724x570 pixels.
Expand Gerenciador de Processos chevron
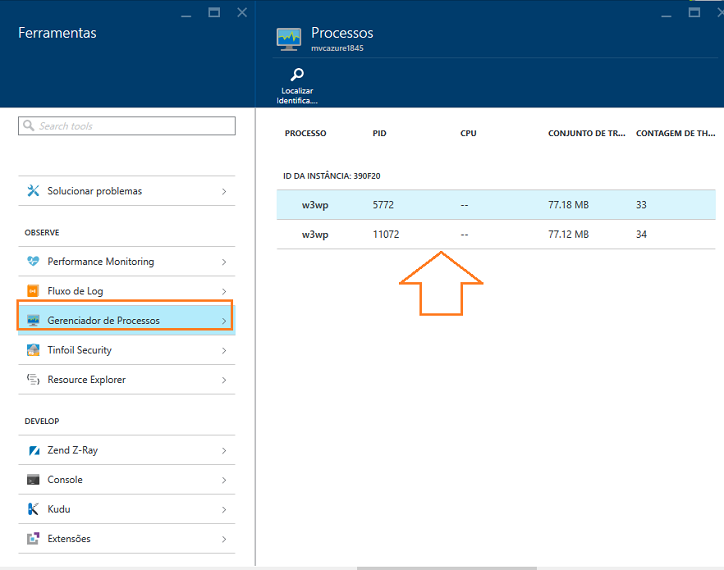(224, 321)
